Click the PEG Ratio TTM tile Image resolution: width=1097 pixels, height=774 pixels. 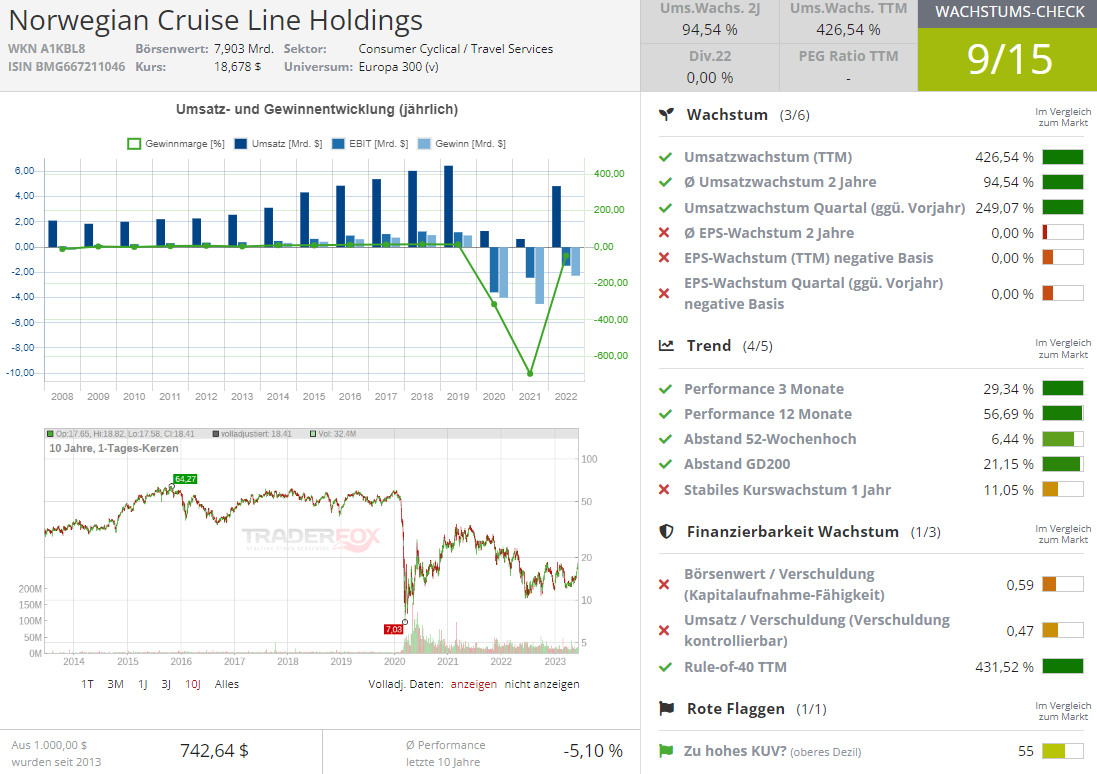848,67
